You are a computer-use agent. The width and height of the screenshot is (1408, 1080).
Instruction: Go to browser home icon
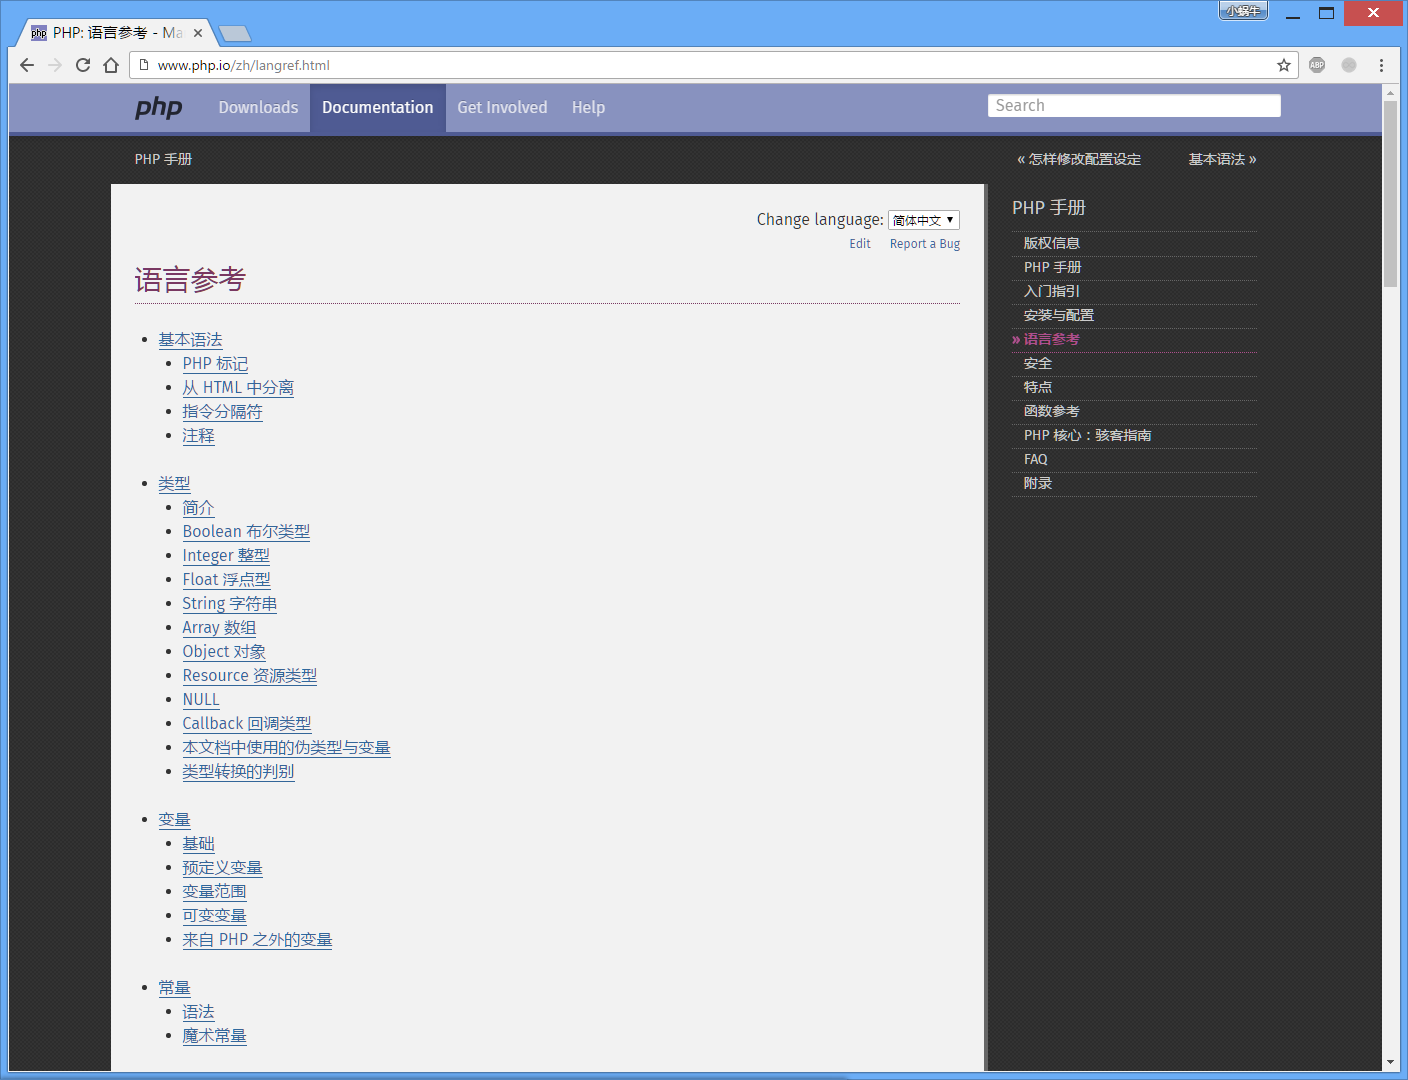pyautogui.click(x=111, y=65)
